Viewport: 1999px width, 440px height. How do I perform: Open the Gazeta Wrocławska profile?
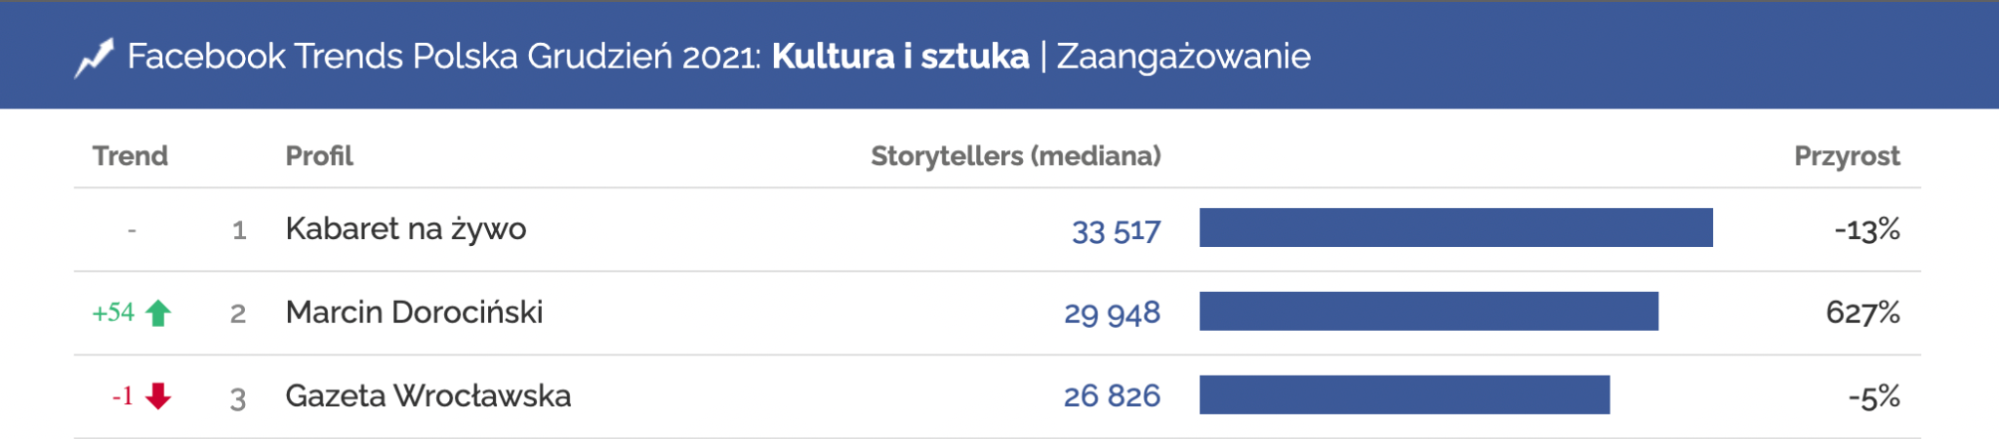click(x=428, y=396)
